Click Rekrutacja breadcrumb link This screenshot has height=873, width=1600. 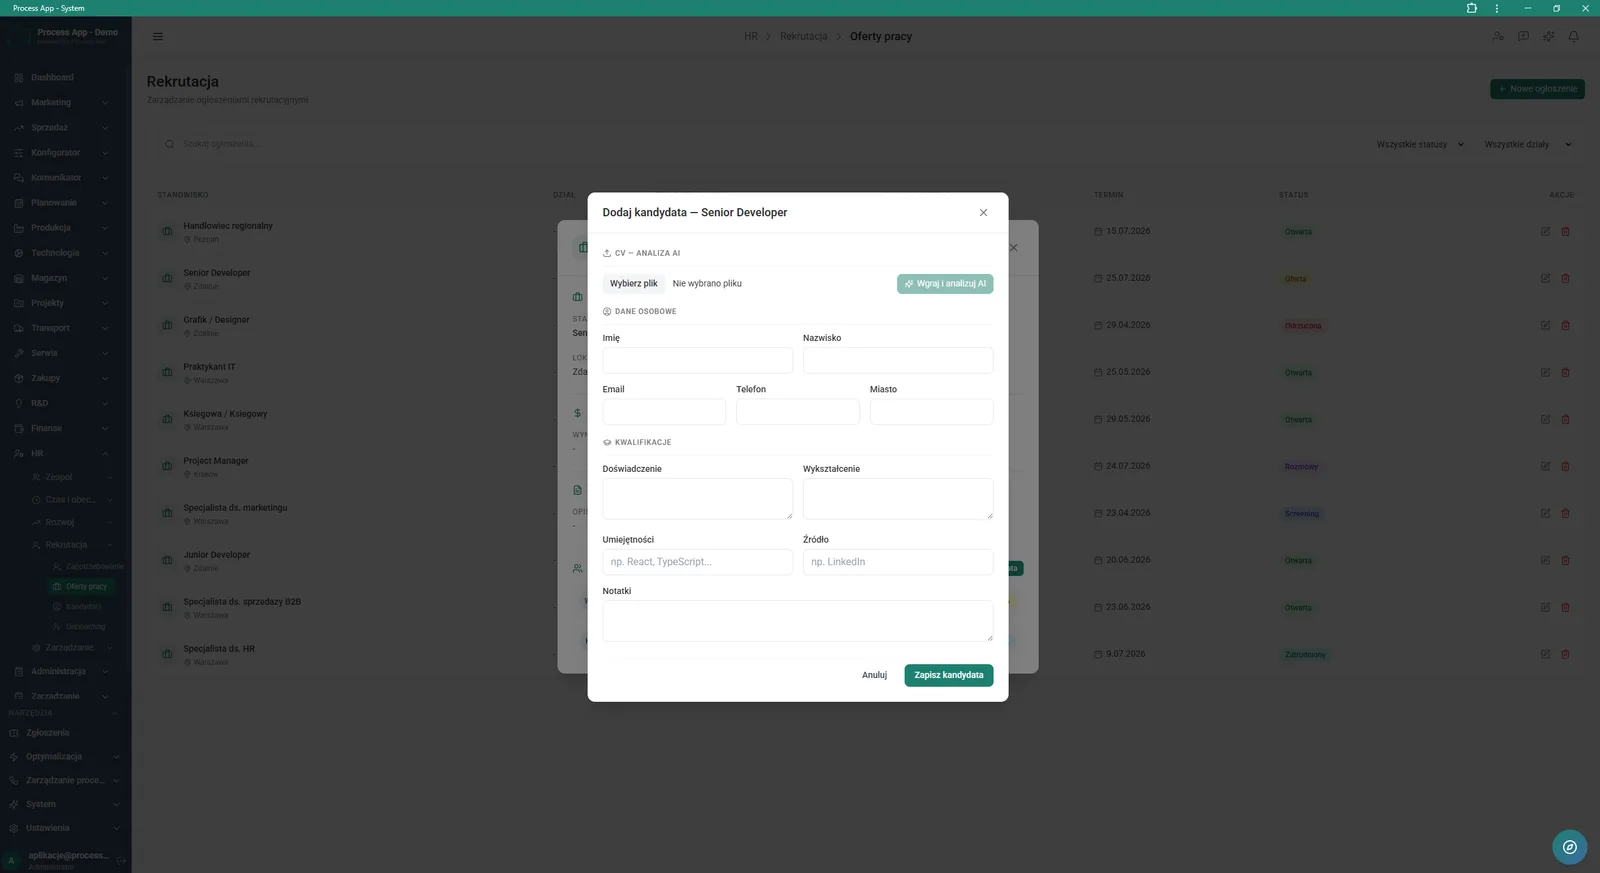coord(804,37)
